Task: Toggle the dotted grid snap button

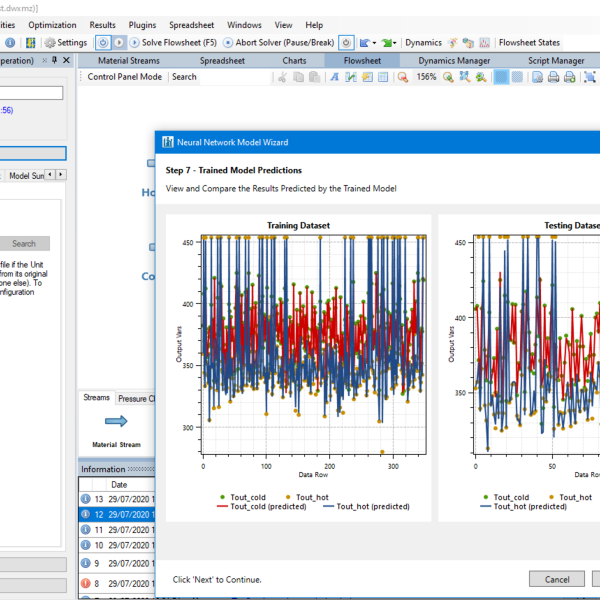Action: tap(517, 77)
